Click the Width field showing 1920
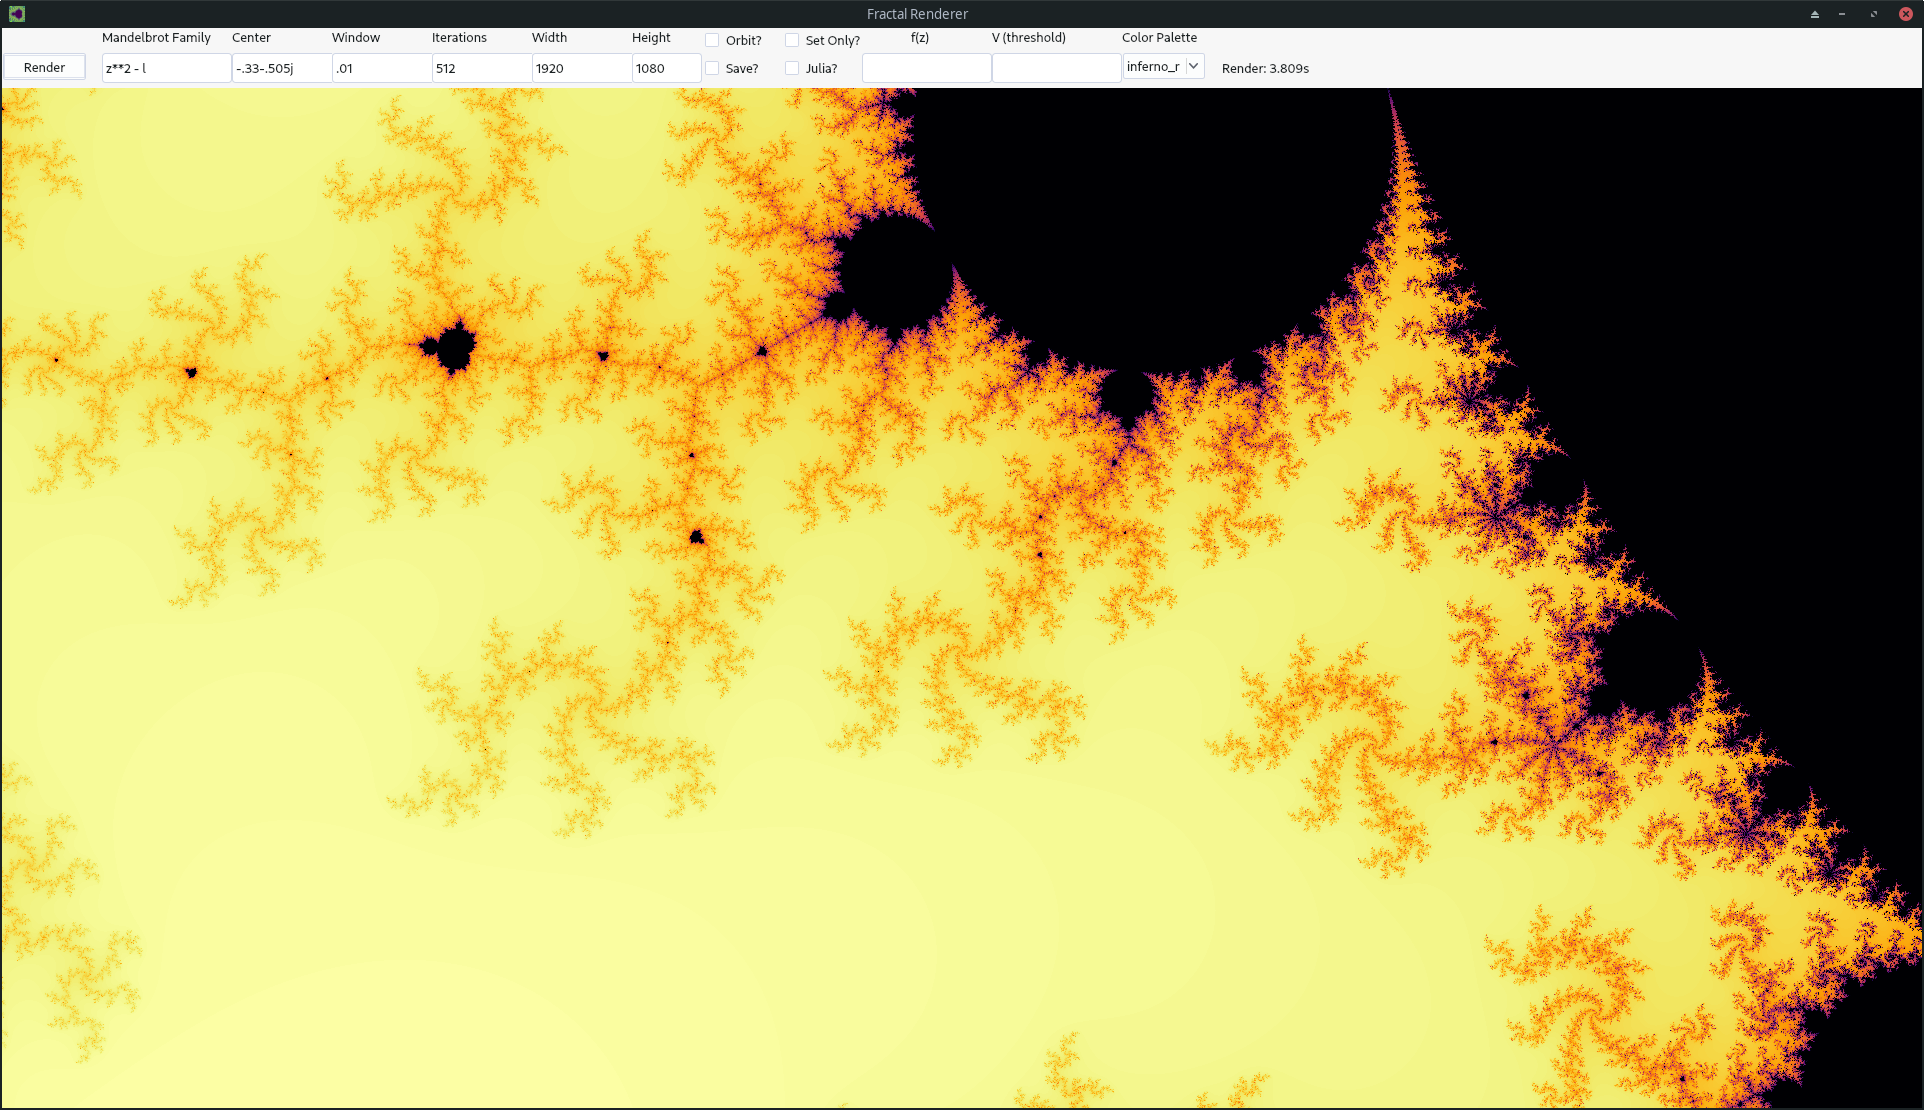Viewport: 1924px width, 1110px height. 581,68
